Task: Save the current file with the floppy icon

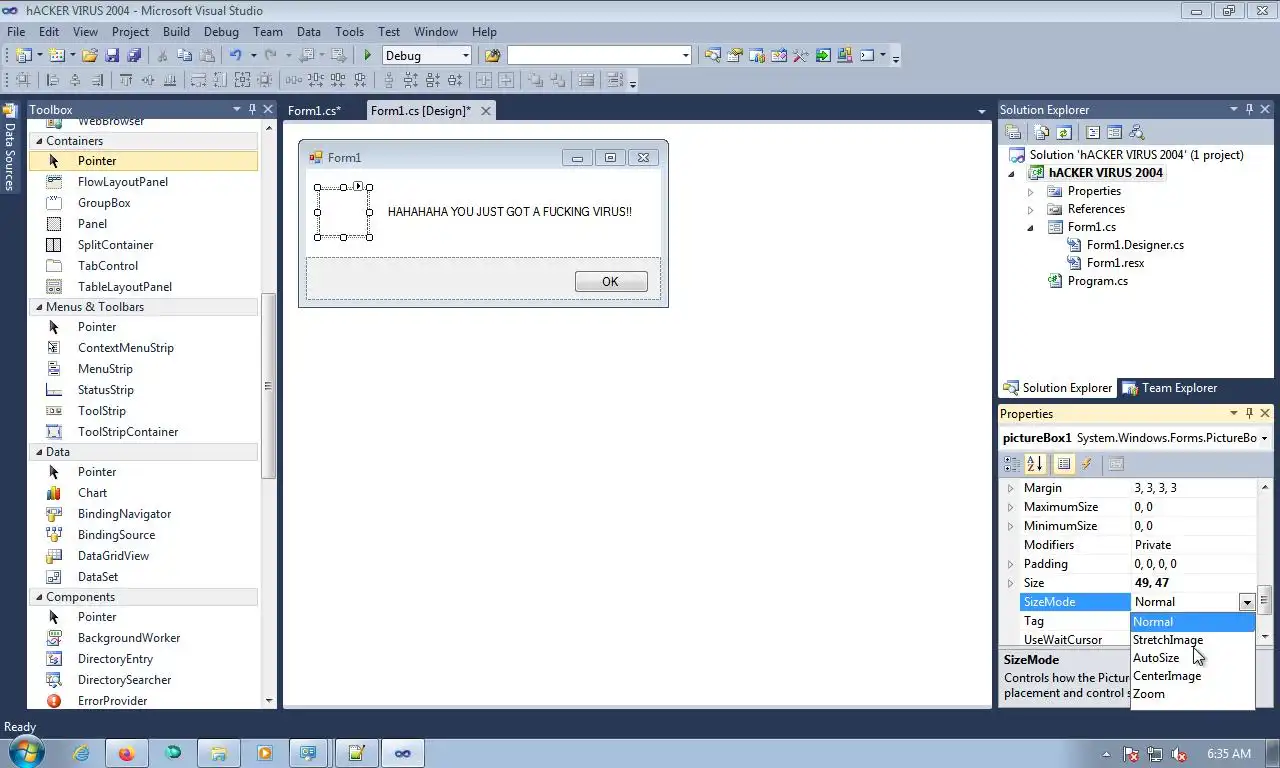Action: tap(112, 56)
